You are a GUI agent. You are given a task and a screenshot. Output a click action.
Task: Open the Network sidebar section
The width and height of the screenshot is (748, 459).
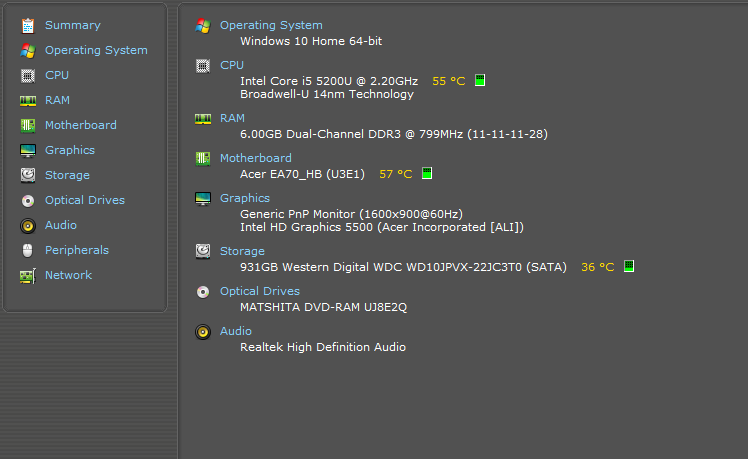(68, 275)
